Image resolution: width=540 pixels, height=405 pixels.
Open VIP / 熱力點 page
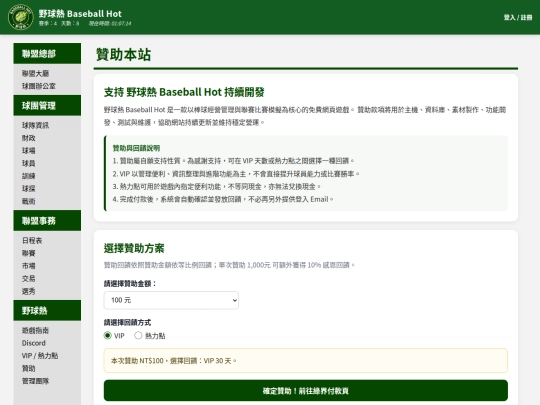point(40,356)
